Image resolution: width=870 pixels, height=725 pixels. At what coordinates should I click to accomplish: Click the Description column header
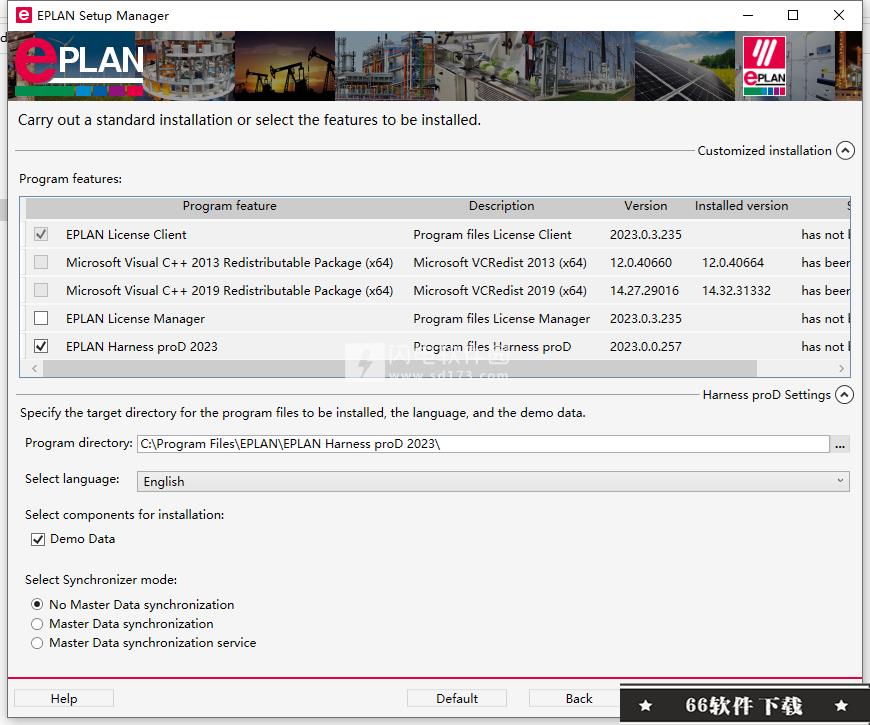click(x=502, y=206)
